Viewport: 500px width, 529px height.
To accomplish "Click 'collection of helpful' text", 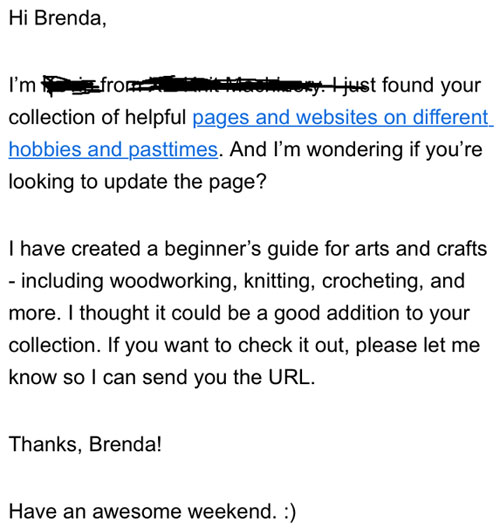I will [98, 118].
